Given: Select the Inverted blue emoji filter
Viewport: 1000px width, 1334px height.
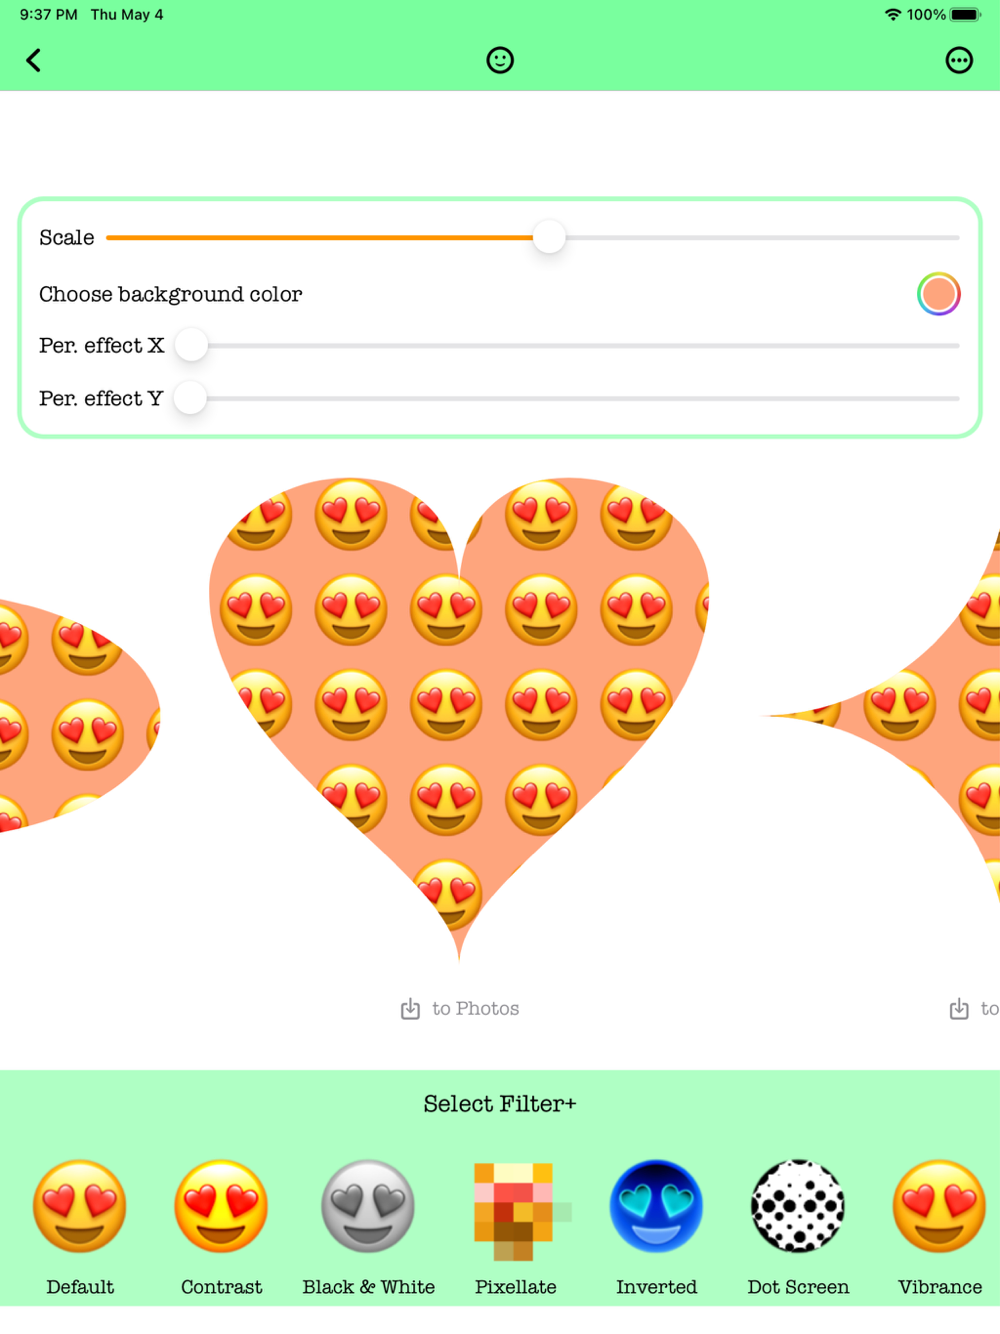Looking at the screenshot, I should click(656, 1207).
